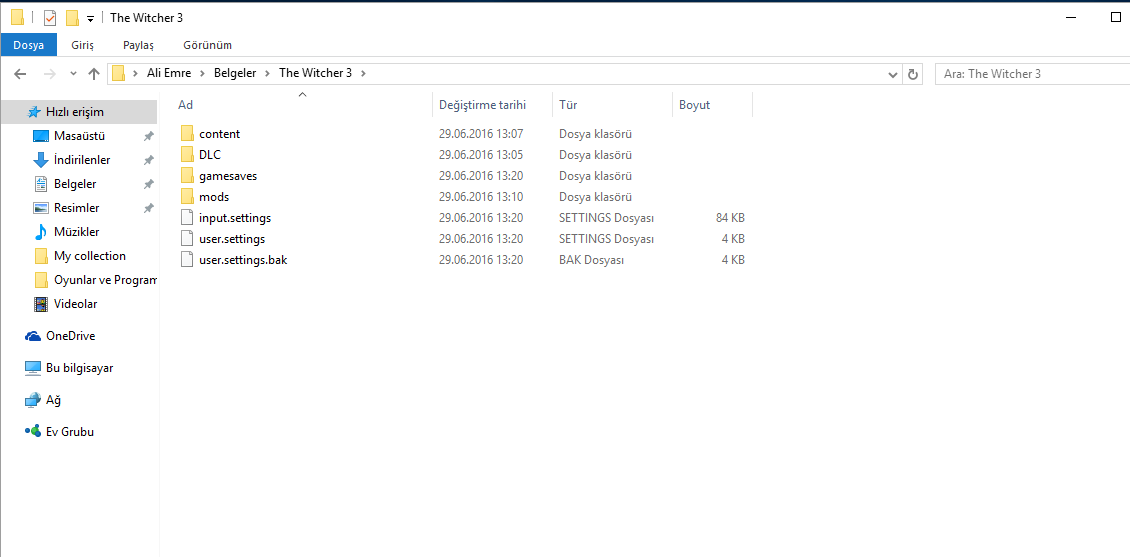Click the Ağ network icon
Viewport: 1130px width, 557px height.
click(x=33, y=400)
